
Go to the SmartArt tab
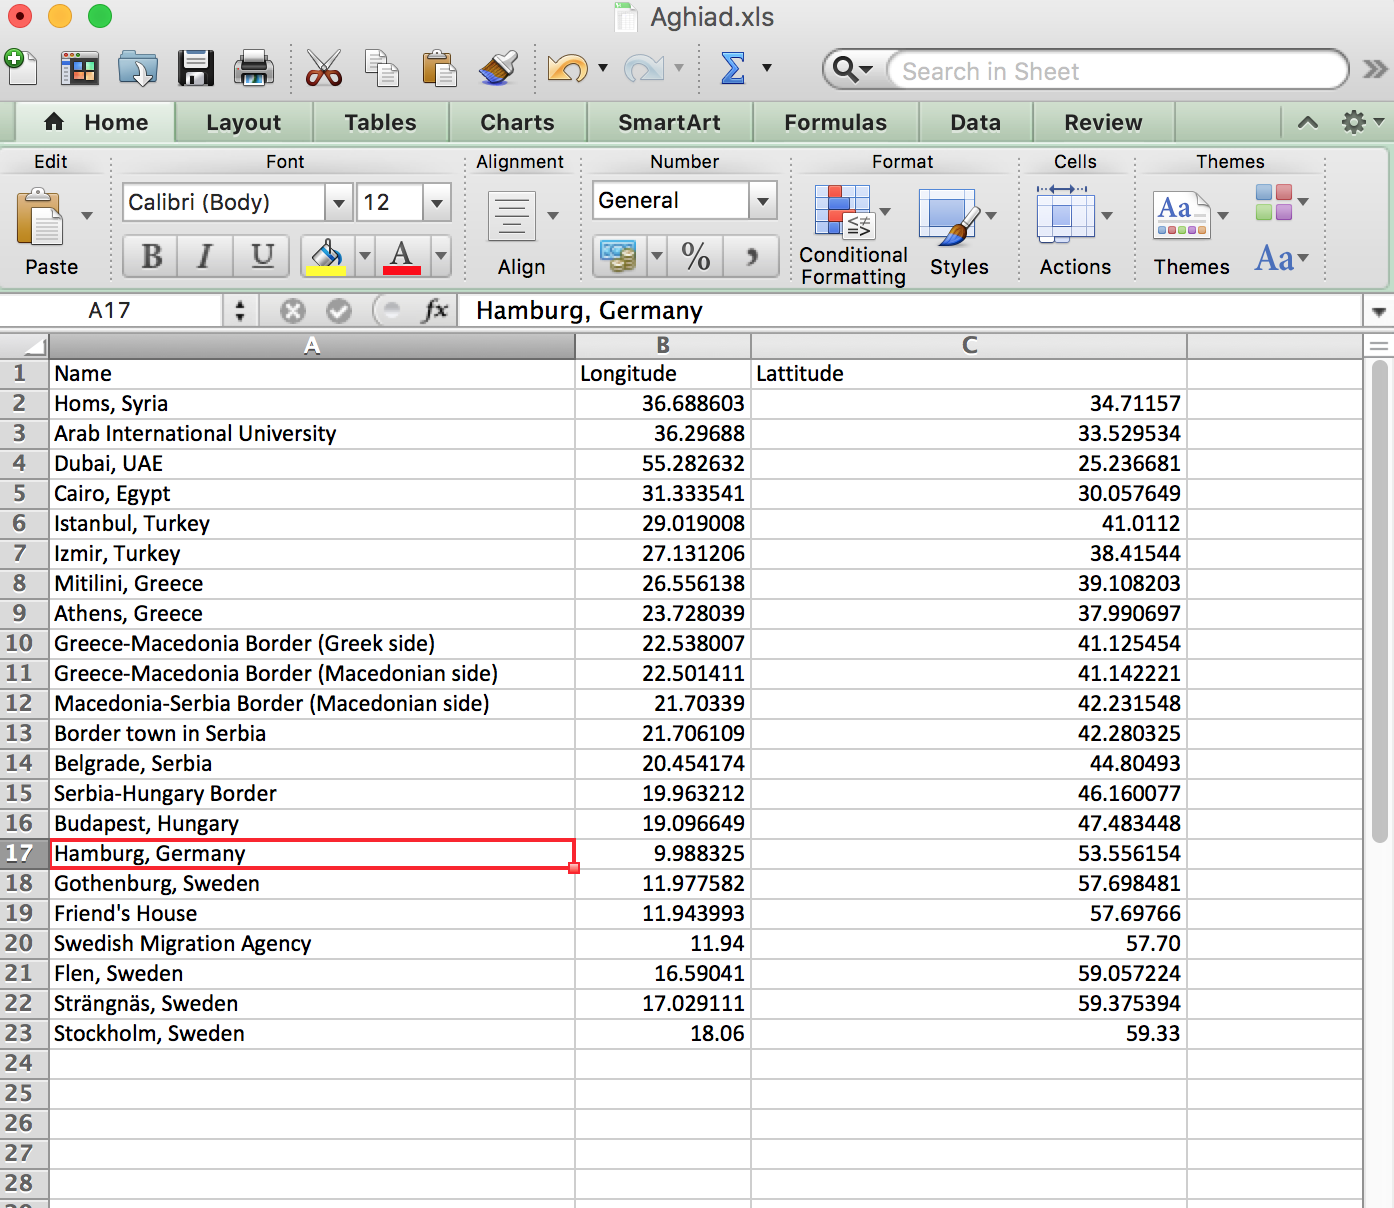[670, 122]
